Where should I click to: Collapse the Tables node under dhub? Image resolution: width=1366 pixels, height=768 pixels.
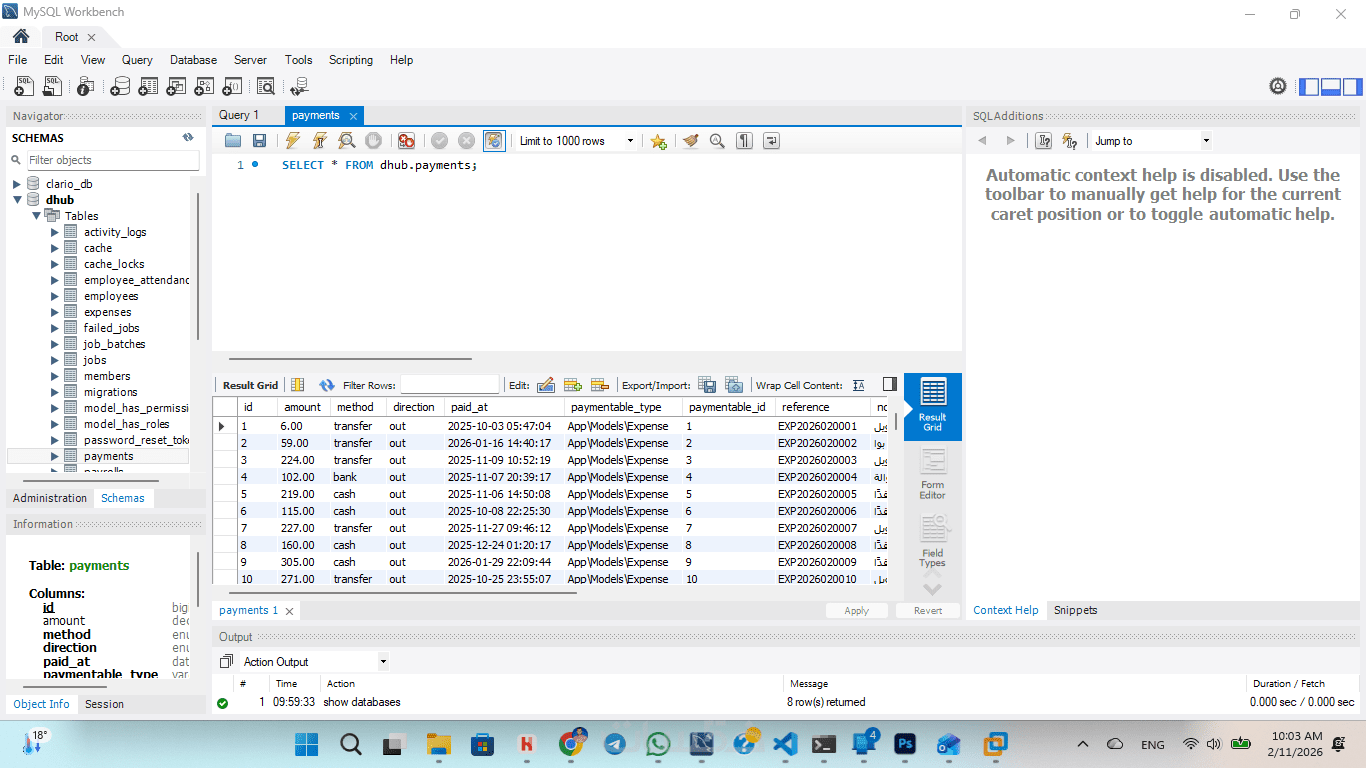pos(37,216)
